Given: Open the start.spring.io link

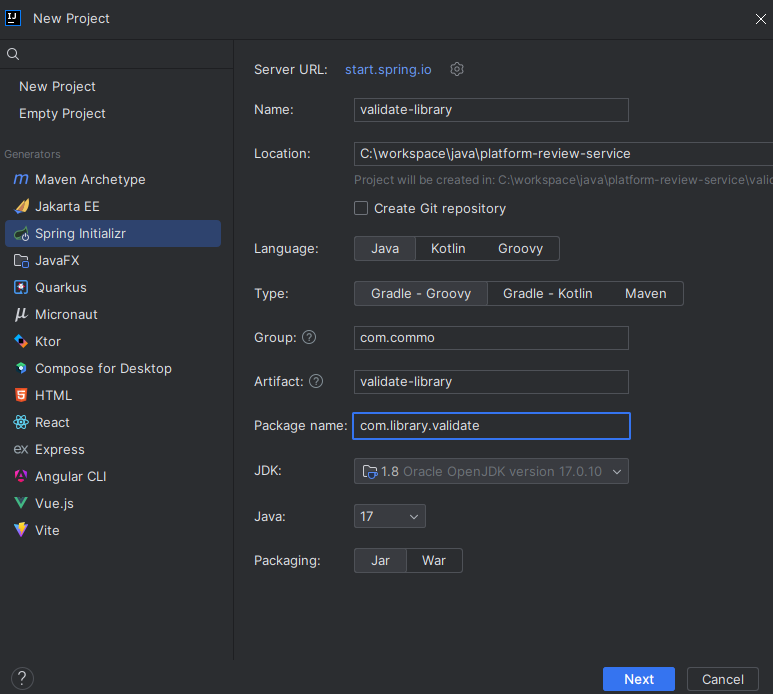Looking at the screenshot, I should click(x=388, y=69).
